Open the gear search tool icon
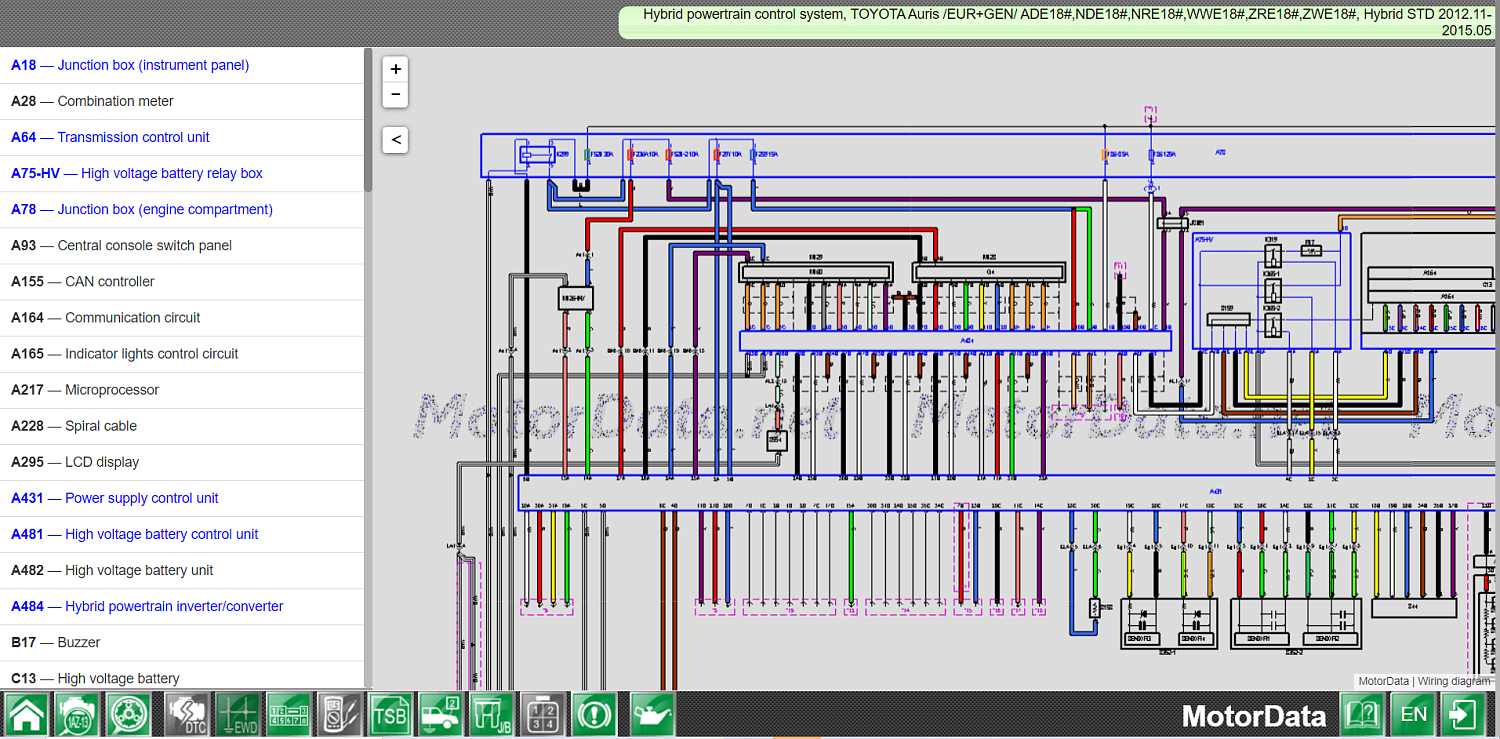 (129, 714)
